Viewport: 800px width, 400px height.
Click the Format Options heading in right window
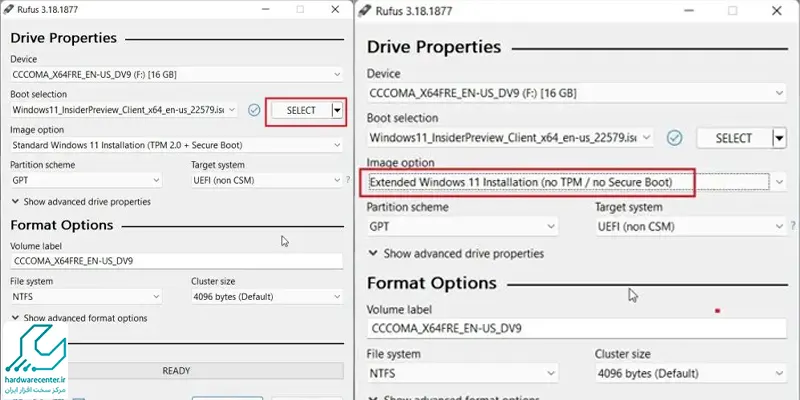[432, 283]
